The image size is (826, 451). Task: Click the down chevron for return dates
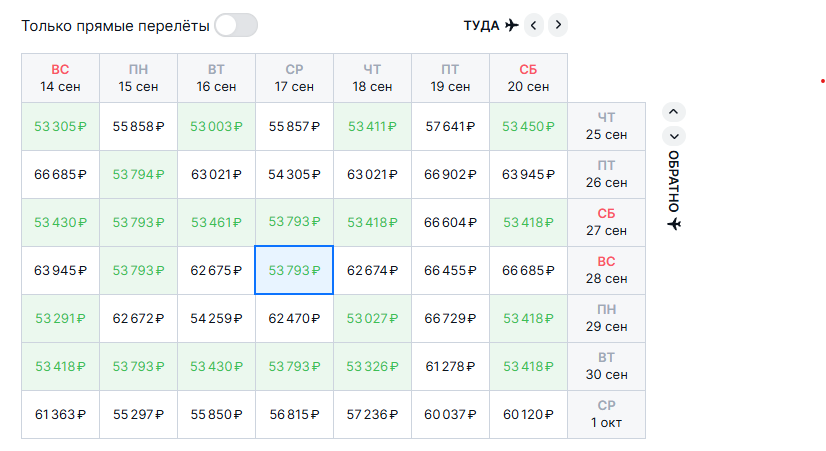pyautogui.click(x=674, y=136)
